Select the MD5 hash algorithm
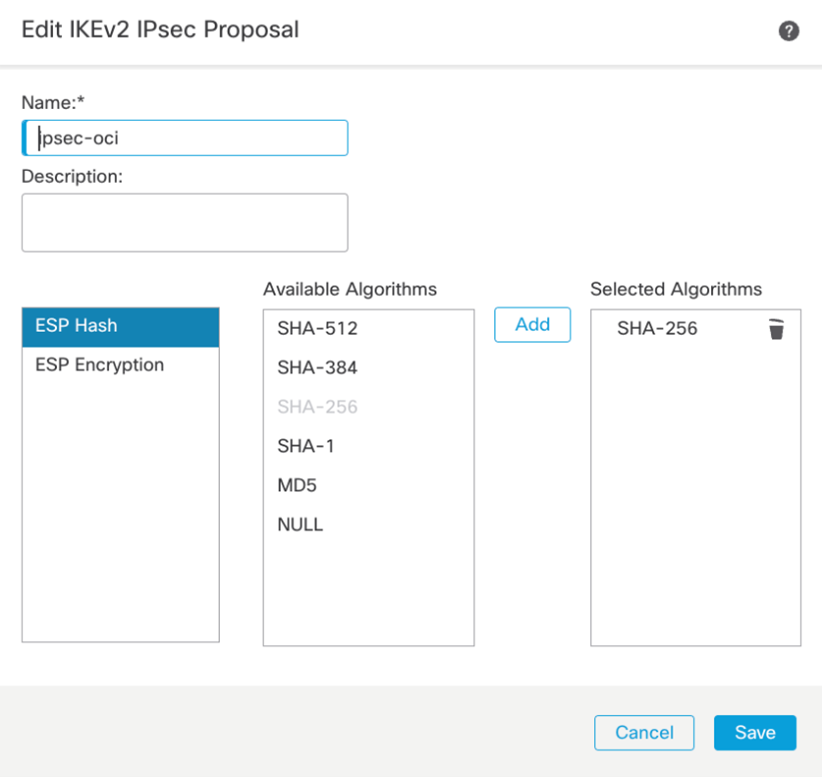The image size is (822, 777). 297,485
